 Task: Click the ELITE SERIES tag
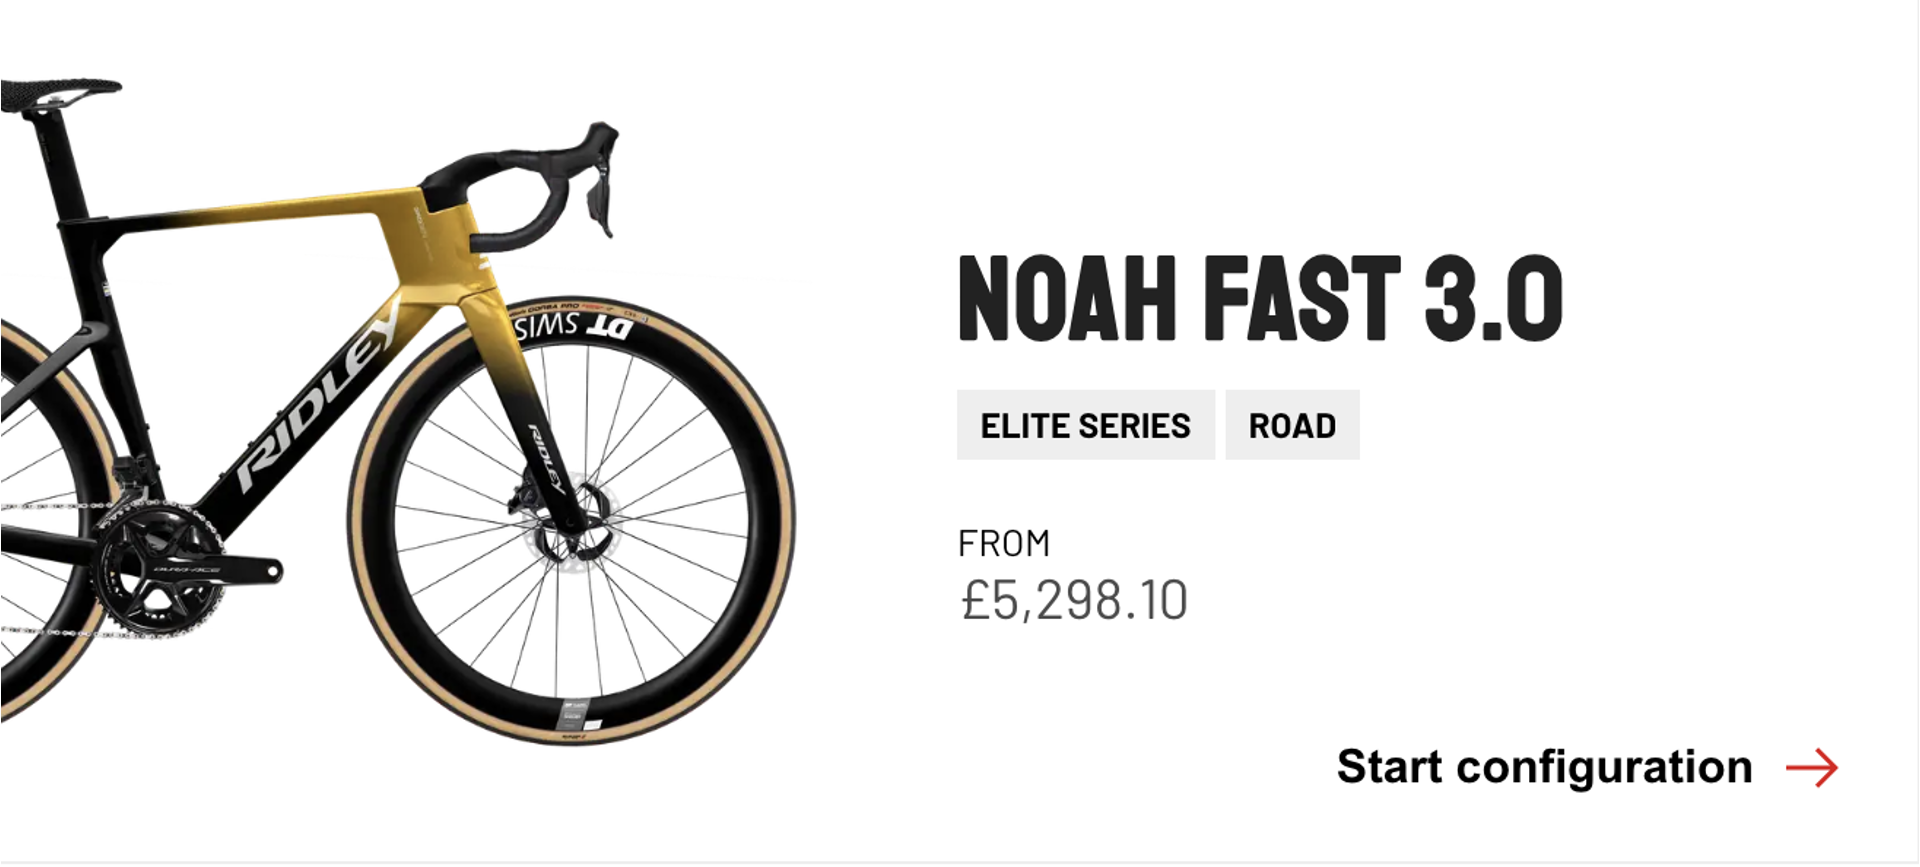click(x=1085, y=424)
